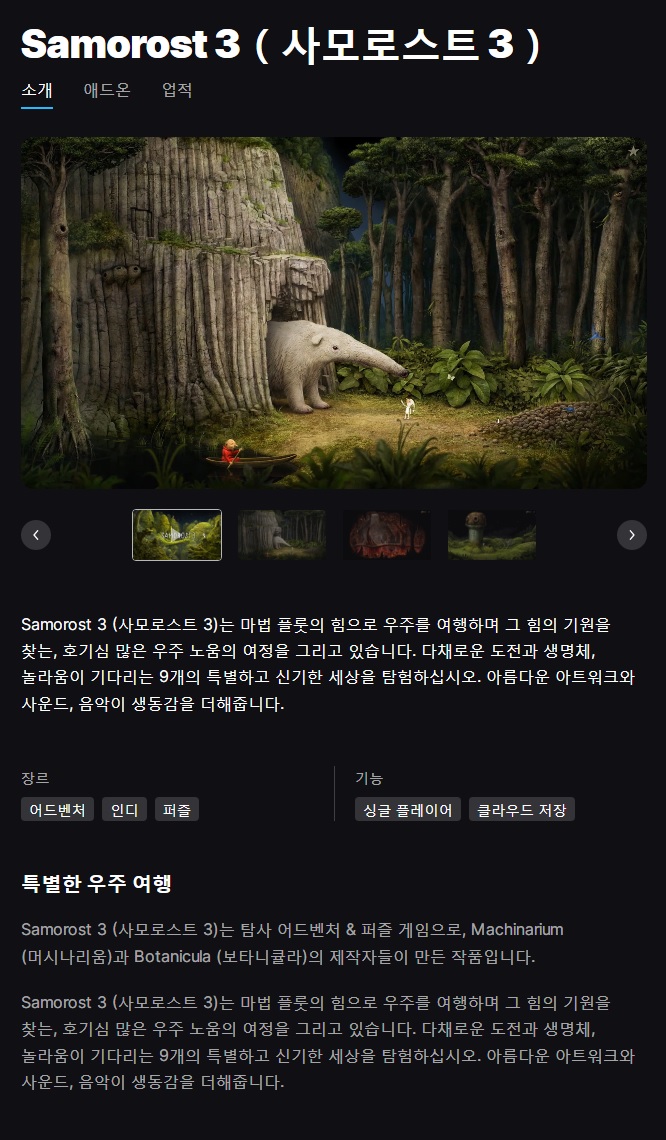Click the 클라우드 저장 feature tag

click(522, 809)
